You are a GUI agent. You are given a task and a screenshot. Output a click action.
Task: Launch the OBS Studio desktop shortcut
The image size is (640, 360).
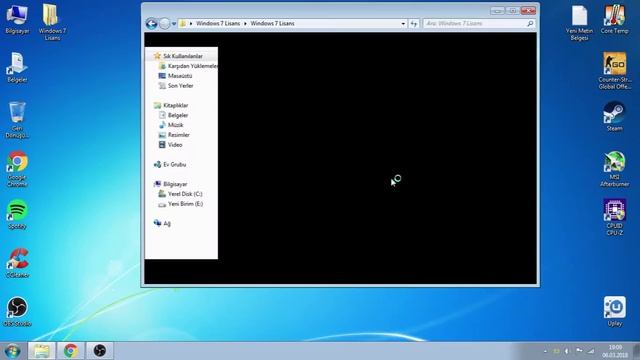pos(17,312)
